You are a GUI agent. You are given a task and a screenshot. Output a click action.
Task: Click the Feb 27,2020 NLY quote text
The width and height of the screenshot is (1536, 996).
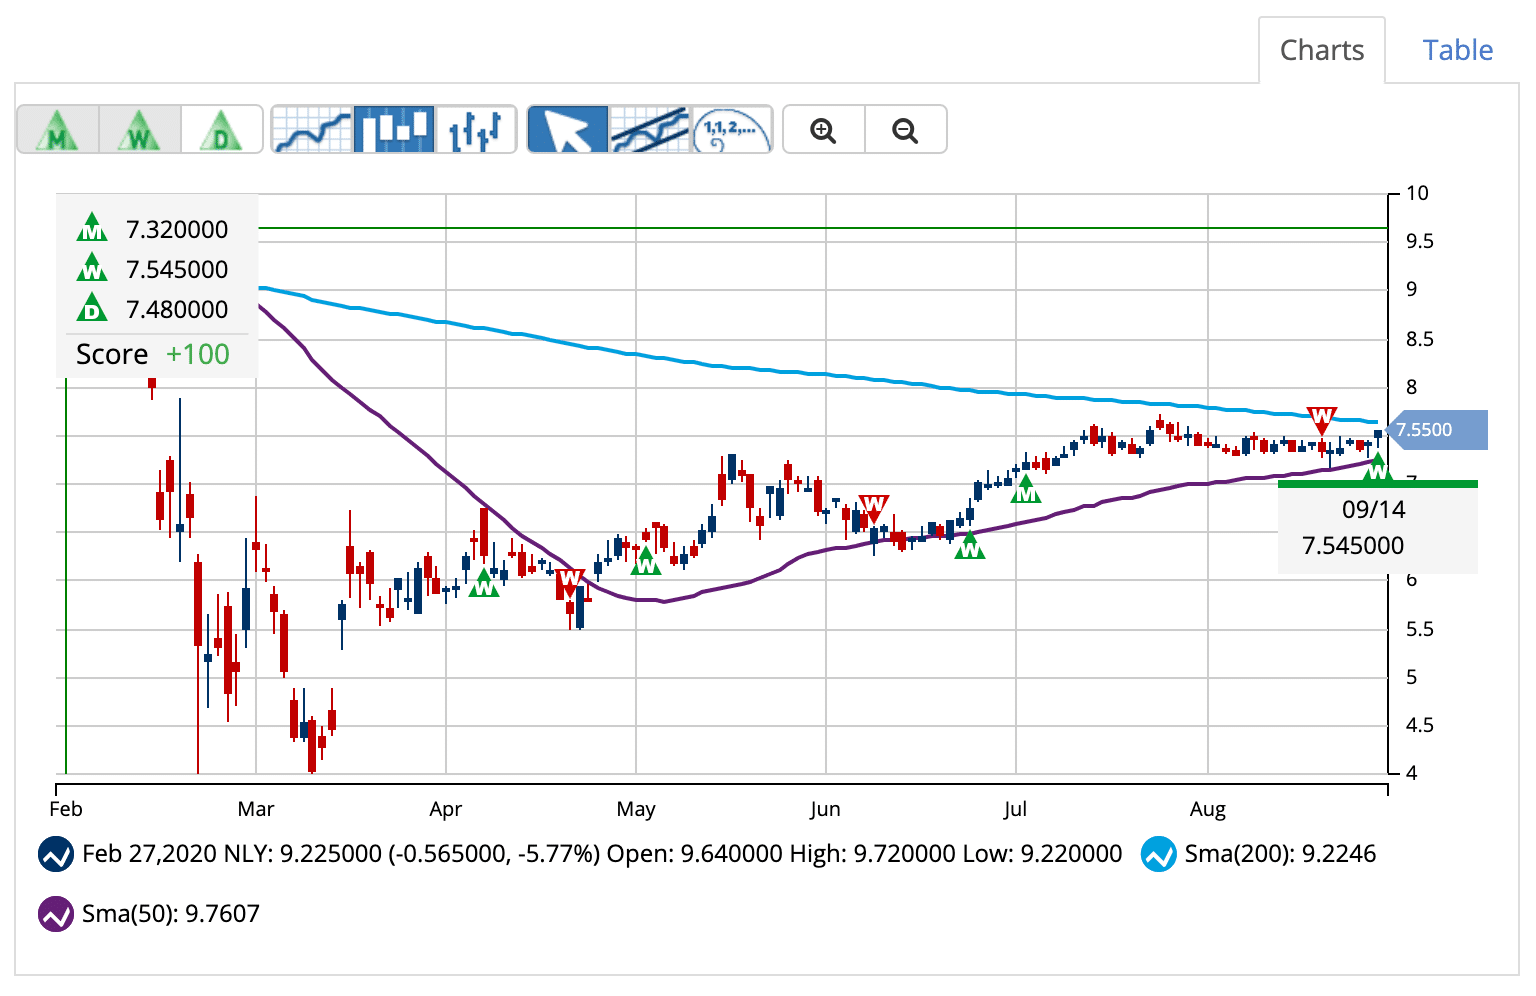coord(602,854)
